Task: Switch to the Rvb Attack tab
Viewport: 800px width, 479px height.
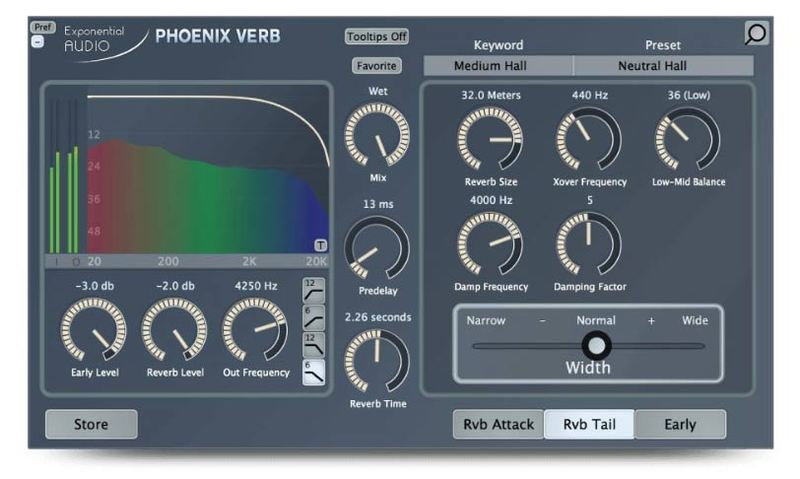Action: click(x=498, y=424)
